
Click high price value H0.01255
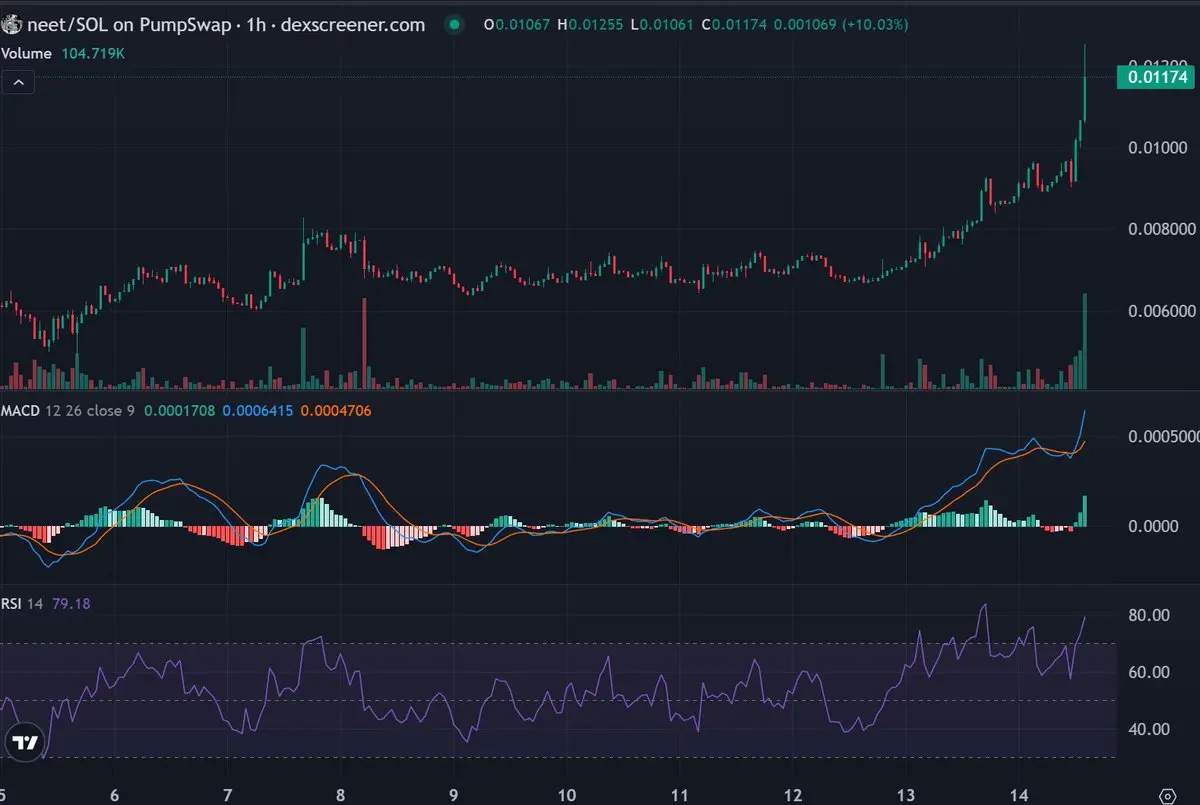tap(592, 25)
